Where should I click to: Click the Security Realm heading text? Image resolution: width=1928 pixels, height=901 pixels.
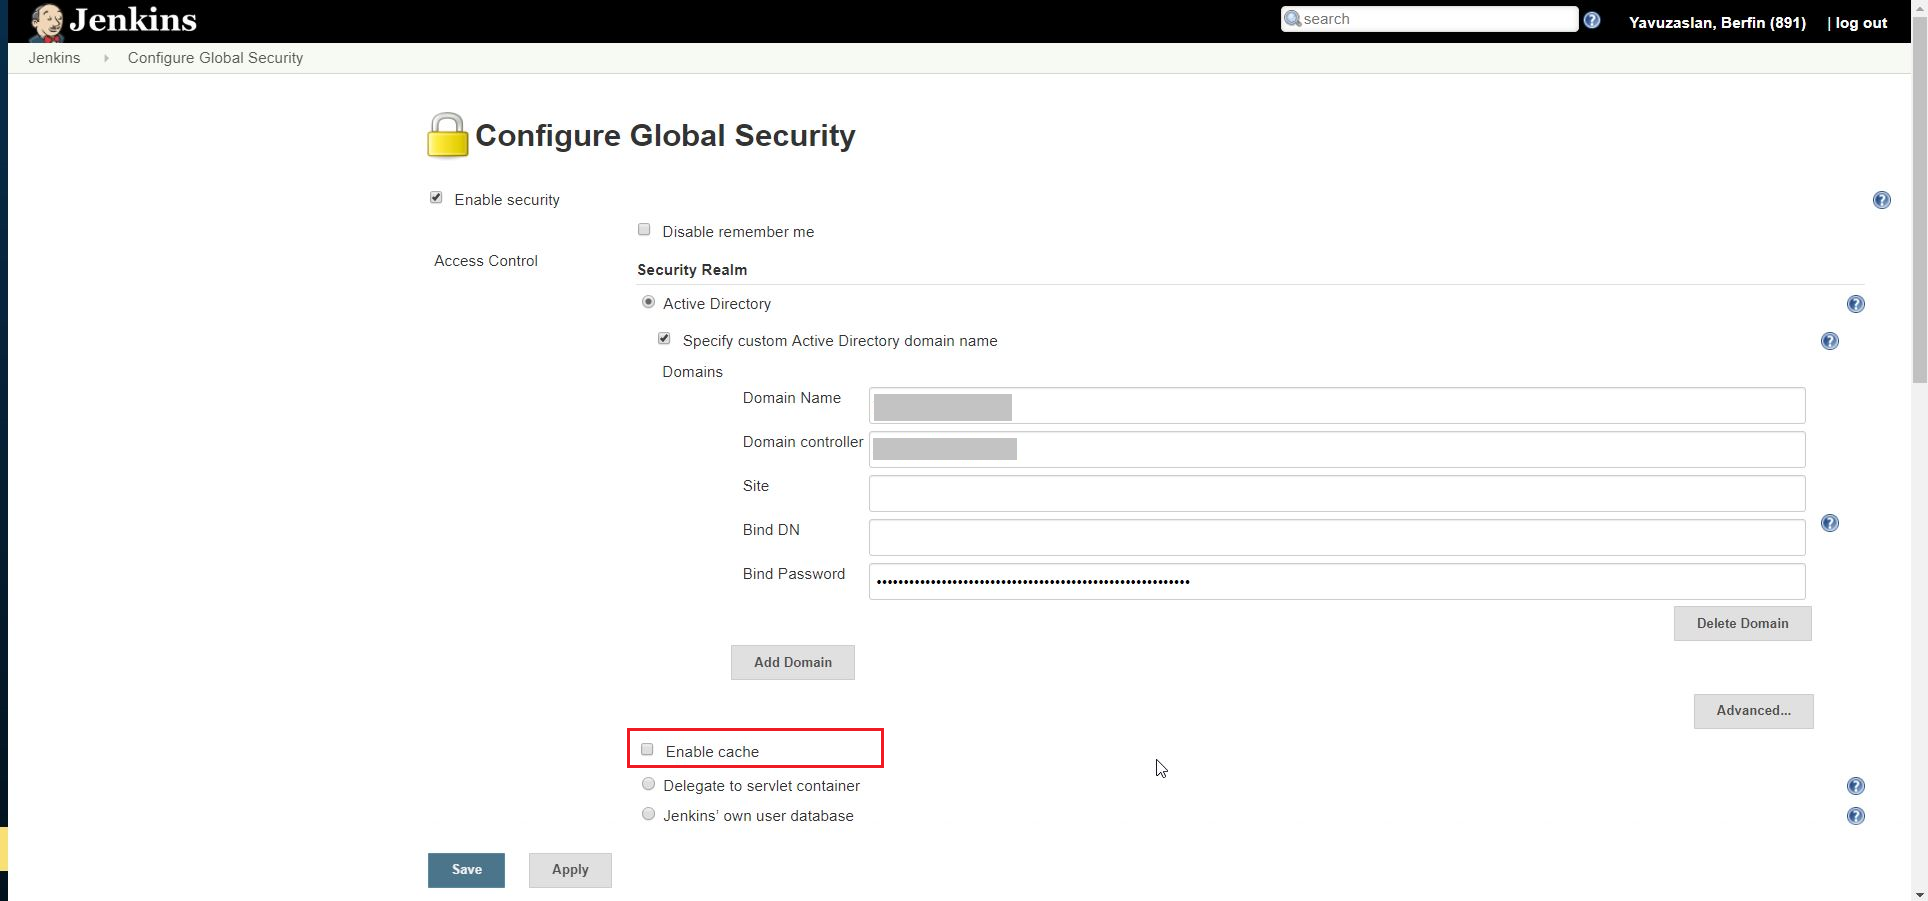click(x=692, y=270)
